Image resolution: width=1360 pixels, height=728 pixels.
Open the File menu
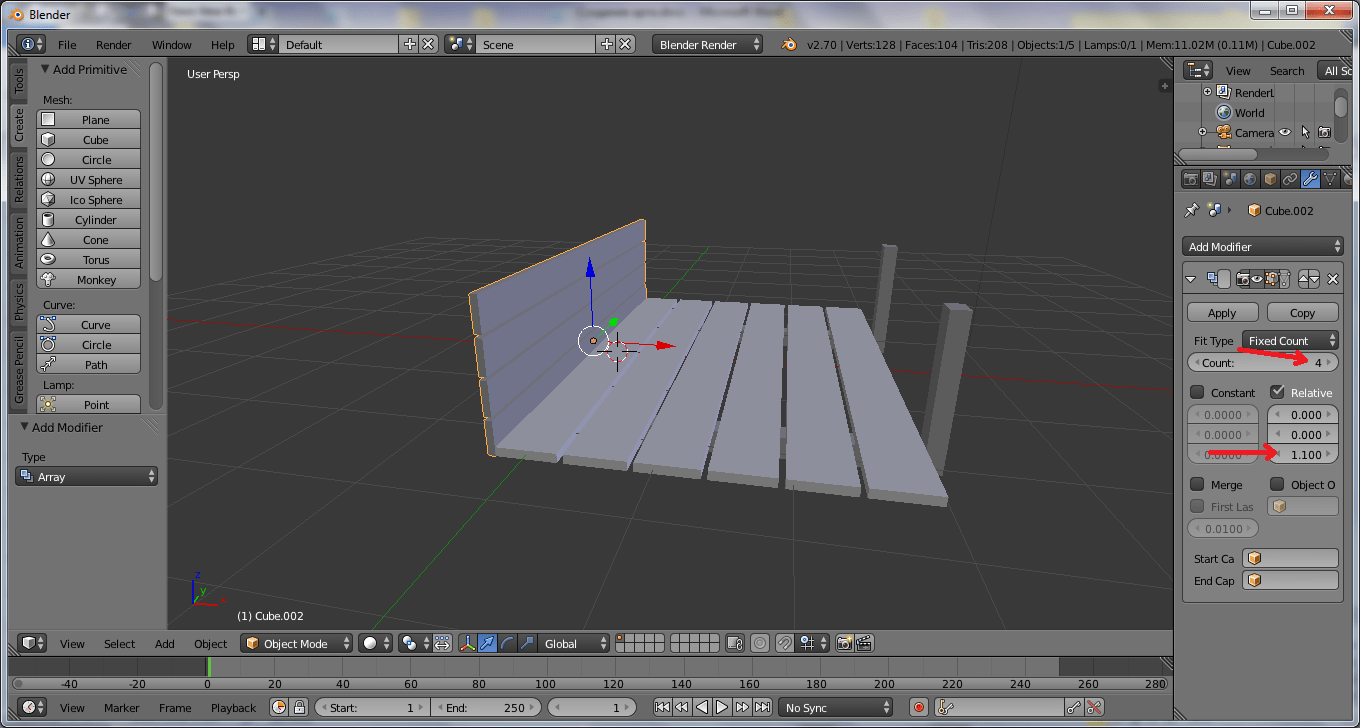click(x=67, y=44)
